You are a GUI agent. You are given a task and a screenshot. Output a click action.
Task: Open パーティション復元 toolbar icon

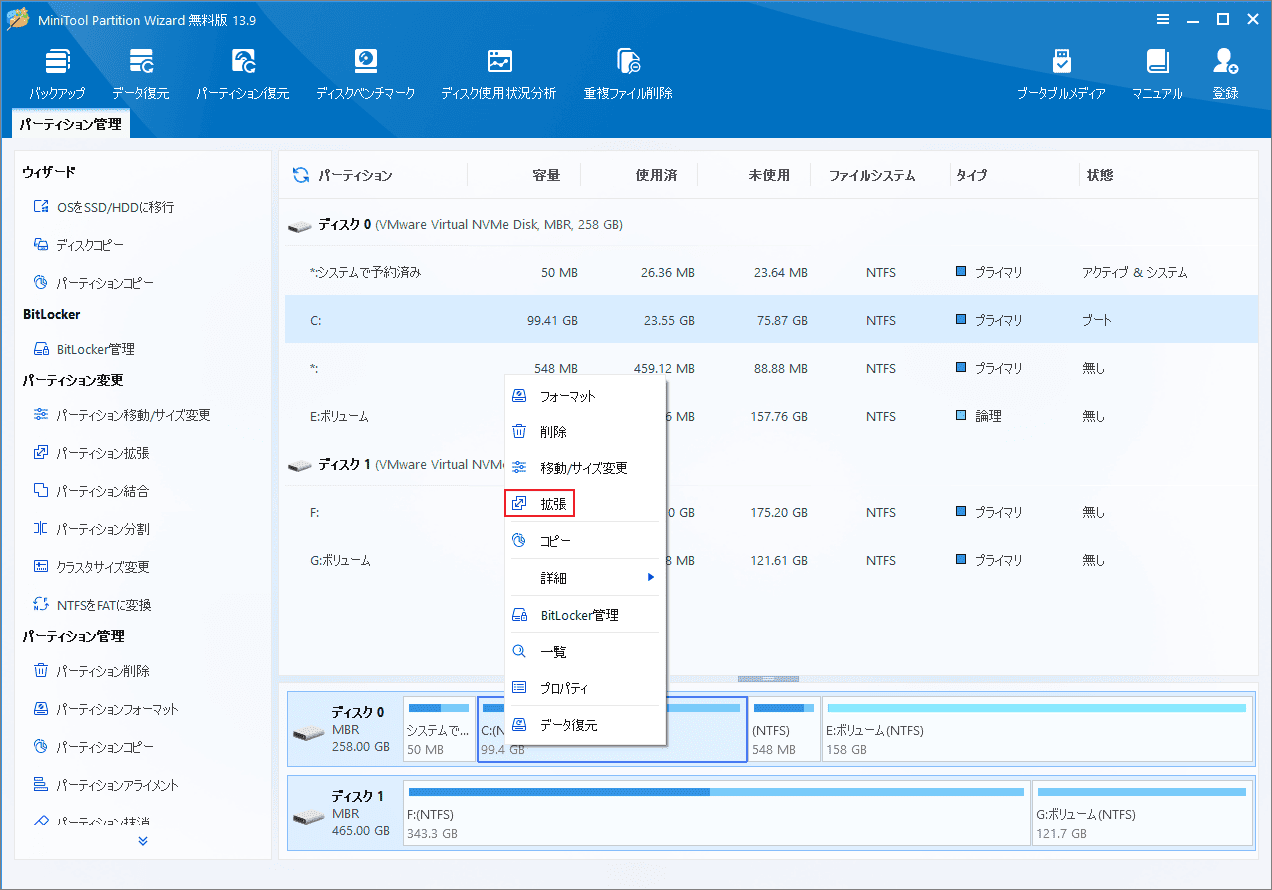tap(243, 74)
